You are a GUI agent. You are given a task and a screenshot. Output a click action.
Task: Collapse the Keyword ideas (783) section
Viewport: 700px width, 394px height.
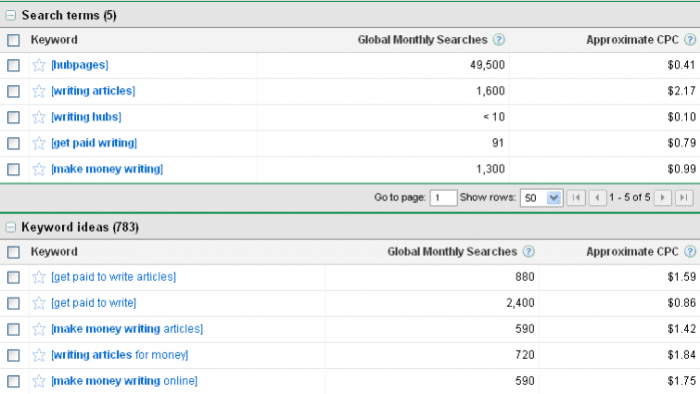tap(10, 228)
